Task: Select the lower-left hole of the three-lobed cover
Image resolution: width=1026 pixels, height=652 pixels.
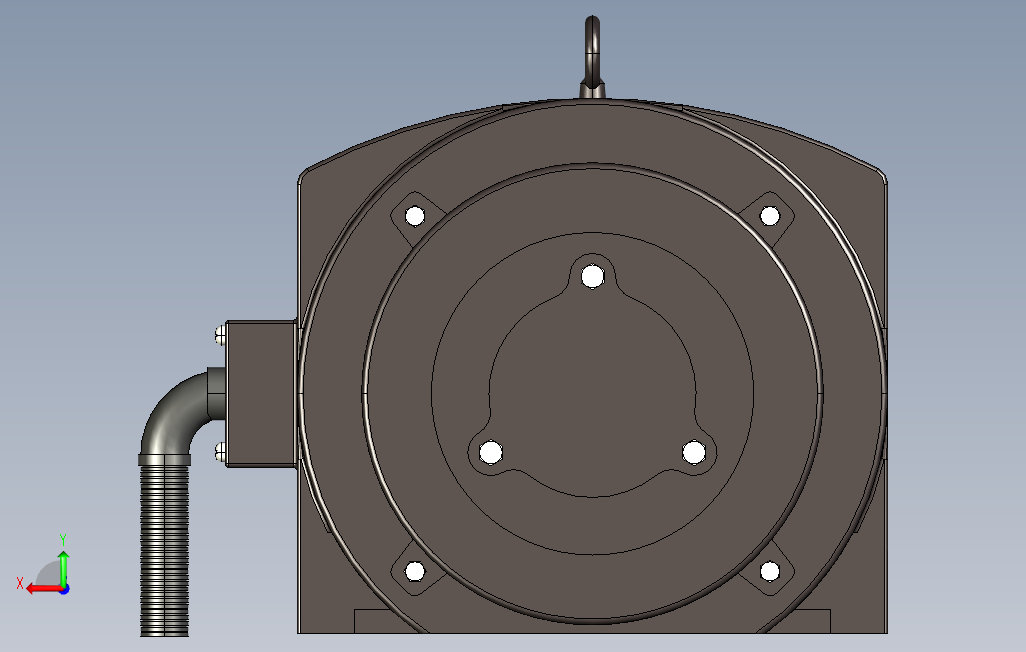Action: [491, 452]
